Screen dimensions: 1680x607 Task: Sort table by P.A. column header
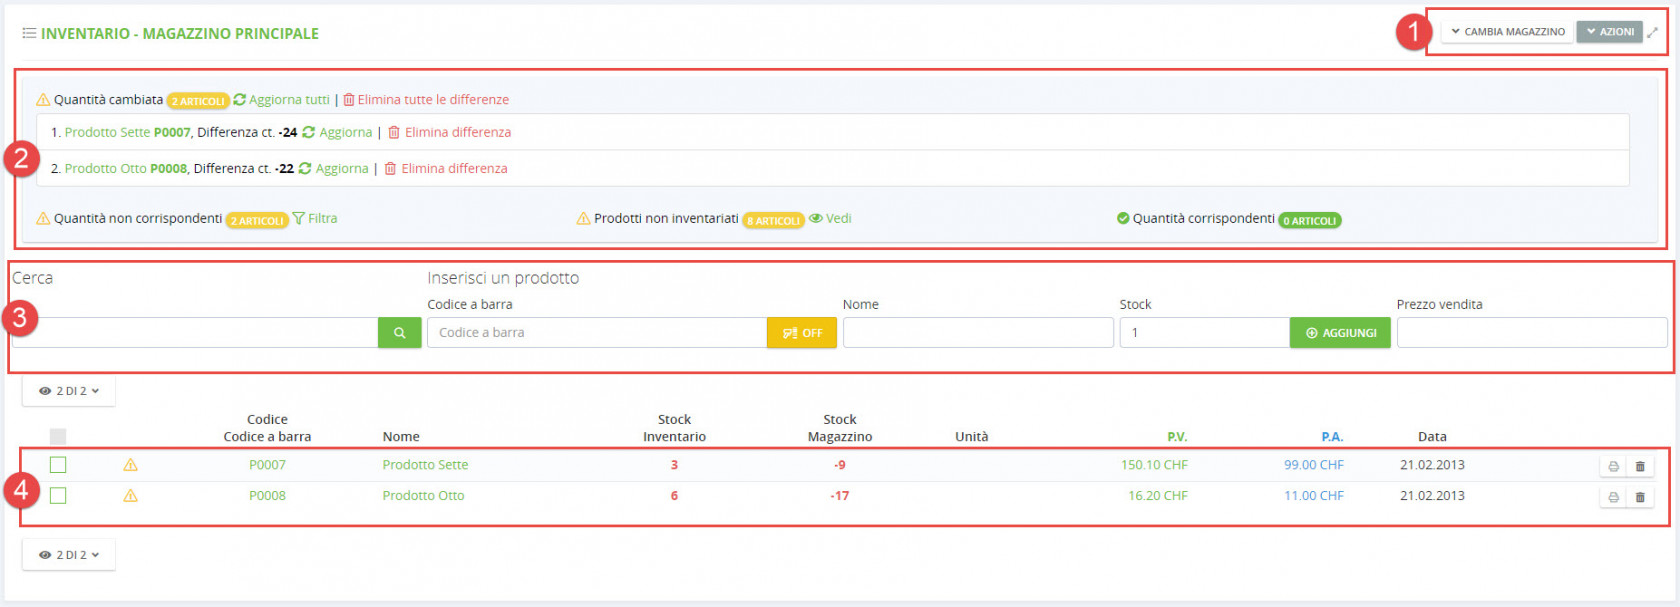click(x=1331, y=437)
